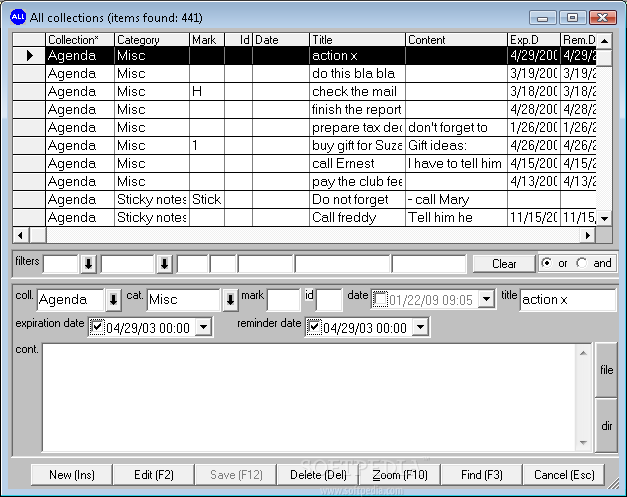Select the 'finish the report' title cell
The width and height of the screenshot is (627, 497).
click(x=357, y=110)
